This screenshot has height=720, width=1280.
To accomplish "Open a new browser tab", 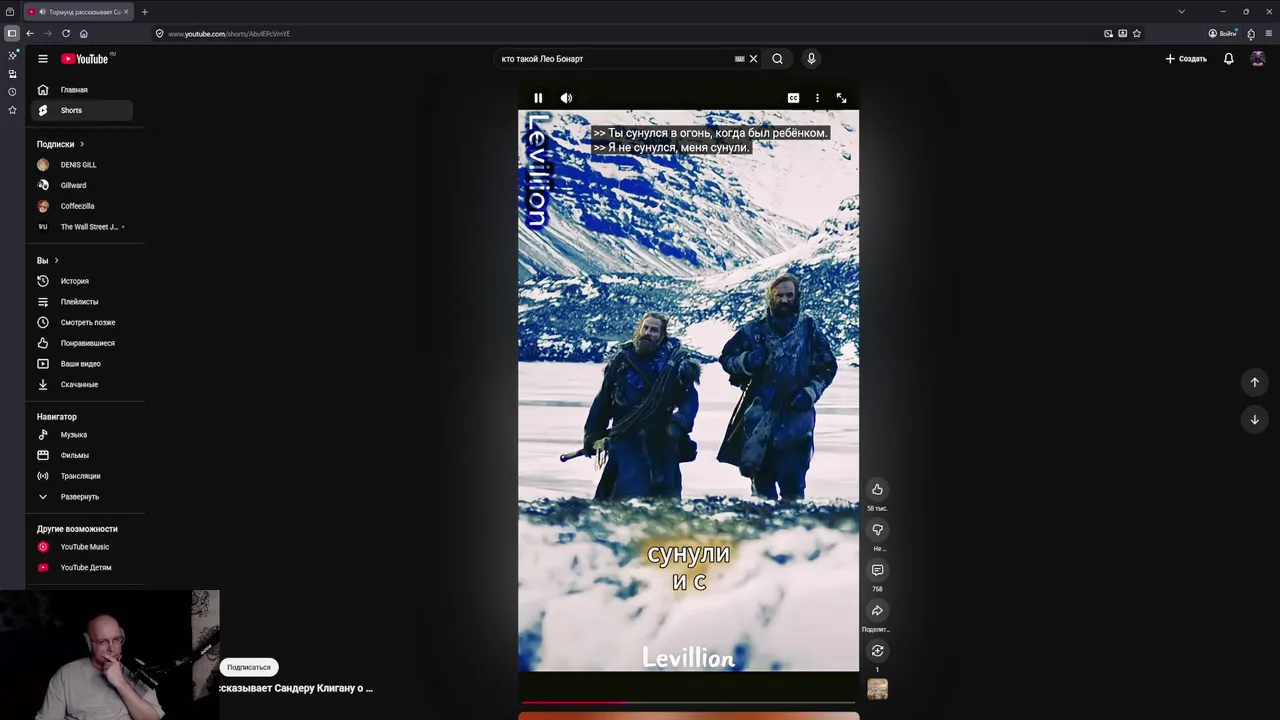I will click(144, 12).
